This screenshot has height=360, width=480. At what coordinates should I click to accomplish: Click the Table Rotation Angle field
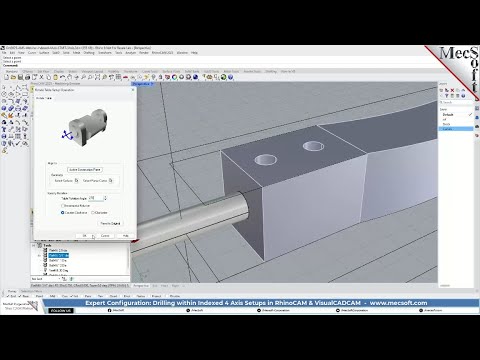click(96, 198)
